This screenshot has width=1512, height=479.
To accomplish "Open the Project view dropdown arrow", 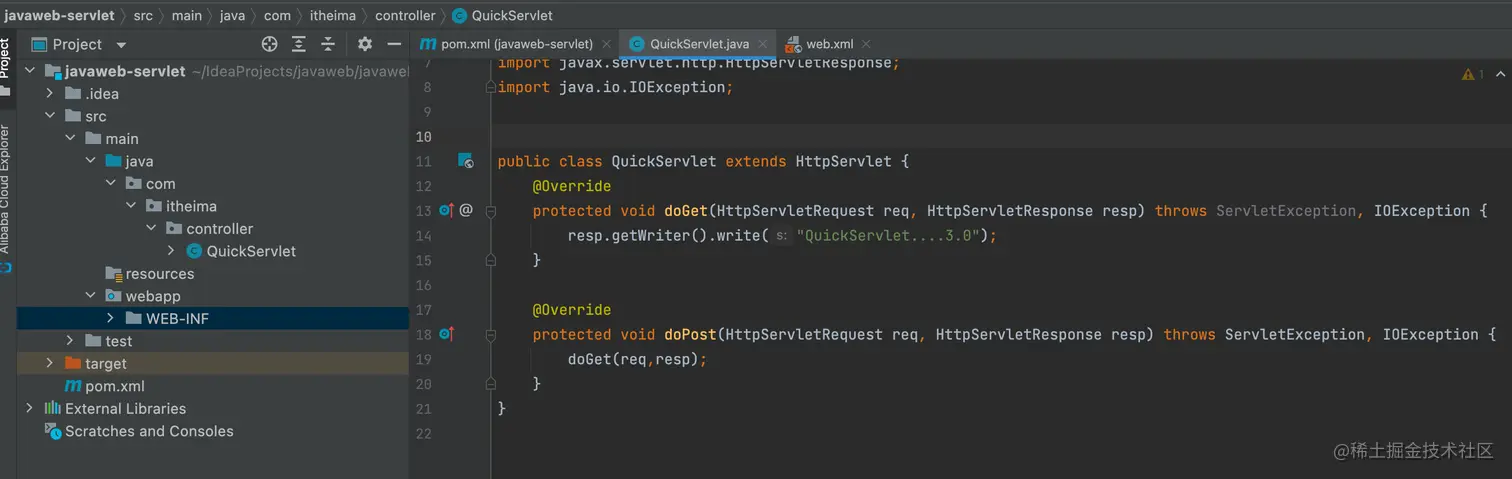I will pos(121,45).
